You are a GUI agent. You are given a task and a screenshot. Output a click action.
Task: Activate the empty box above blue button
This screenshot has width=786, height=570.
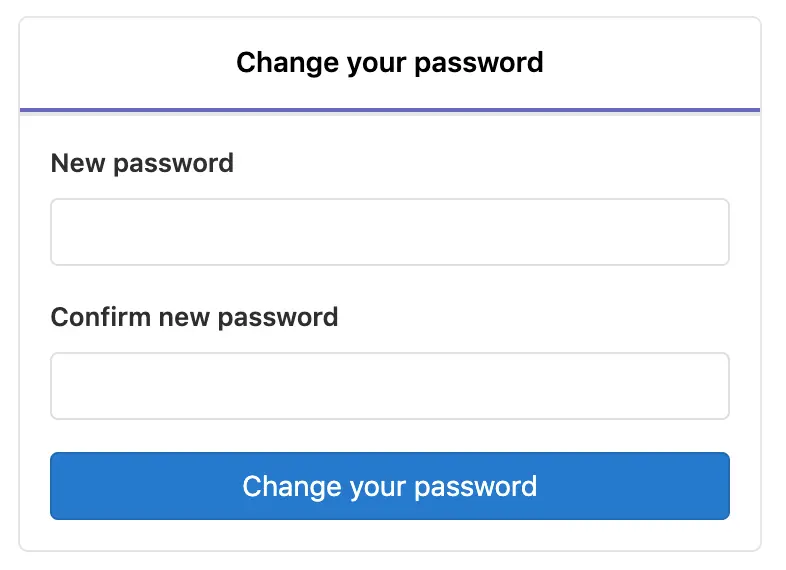[389, 386]
